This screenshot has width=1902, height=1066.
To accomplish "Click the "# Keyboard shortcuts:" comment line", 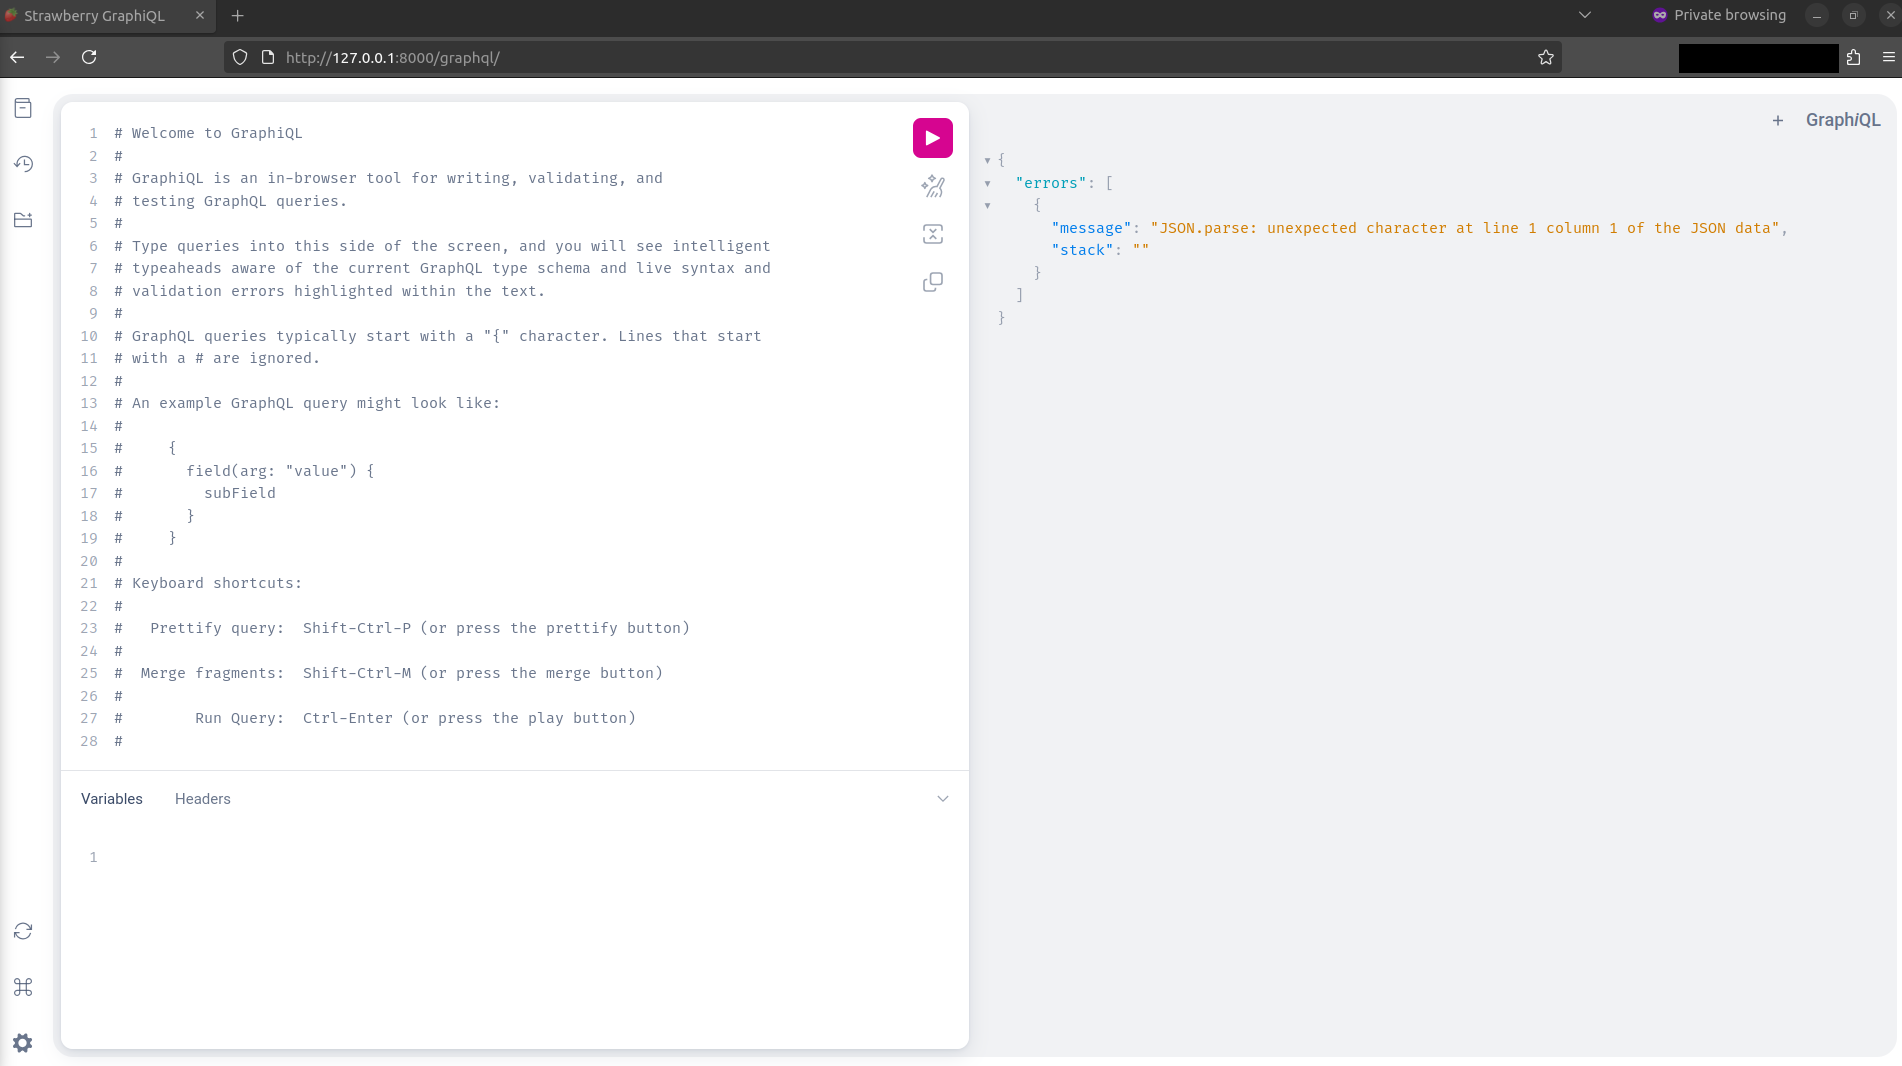I will [208, 583].
